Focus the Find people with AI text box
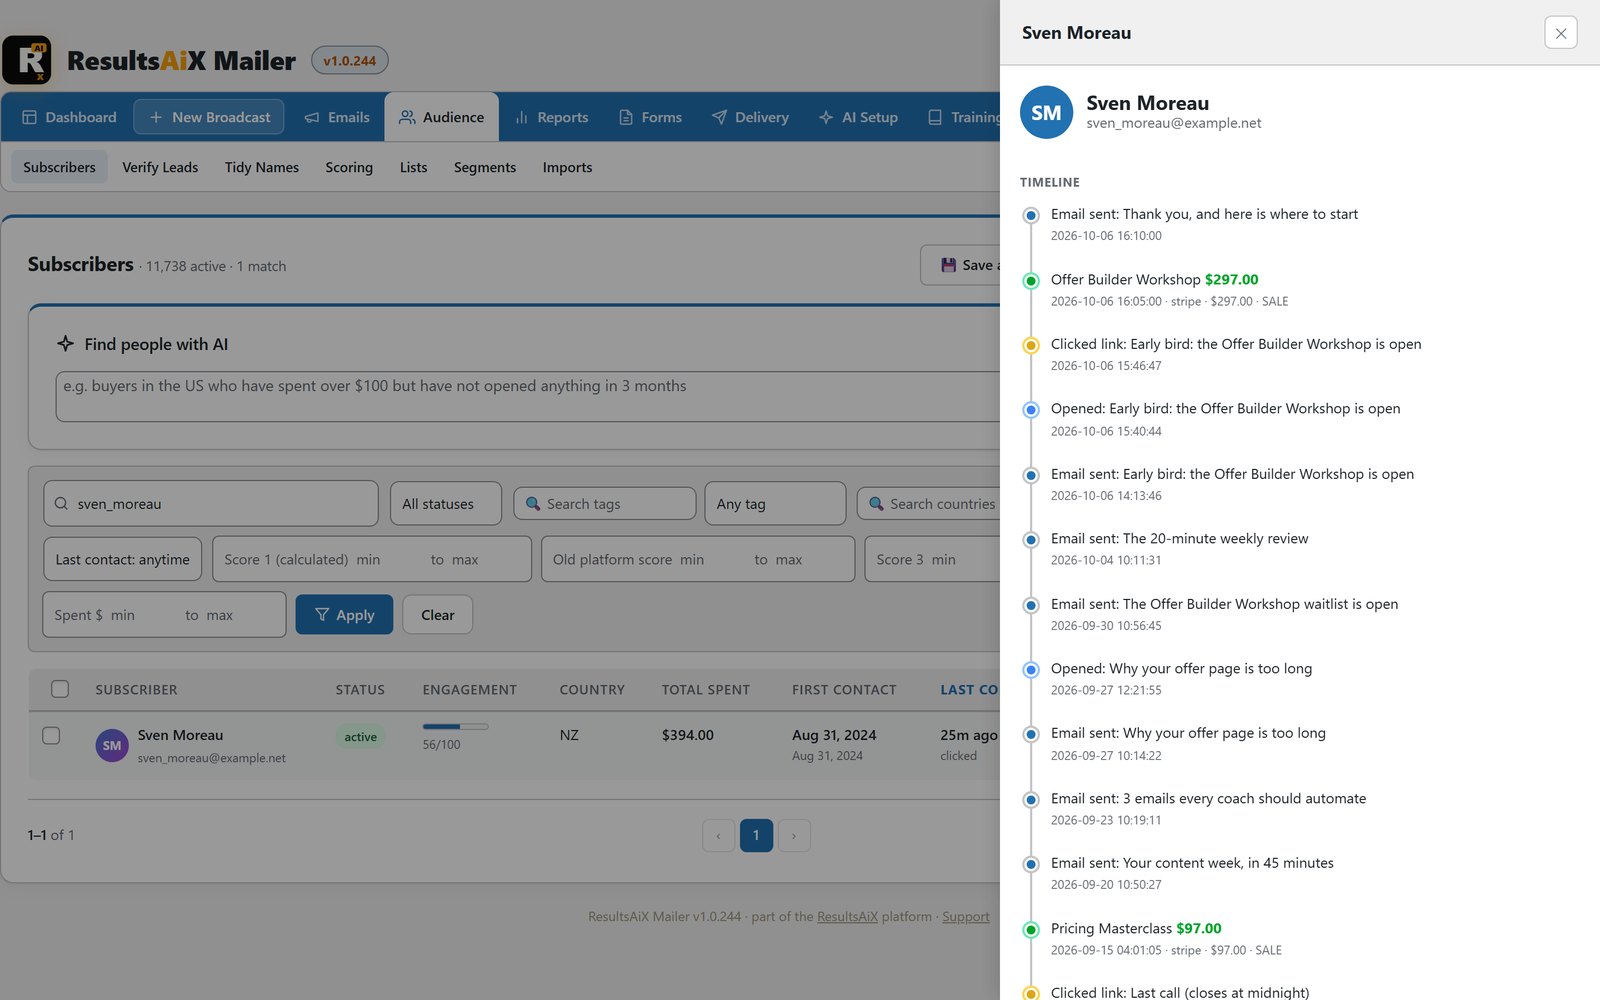Image resolution: width=1600 pixels, height=1000 pixels. (x=528, y=396)
